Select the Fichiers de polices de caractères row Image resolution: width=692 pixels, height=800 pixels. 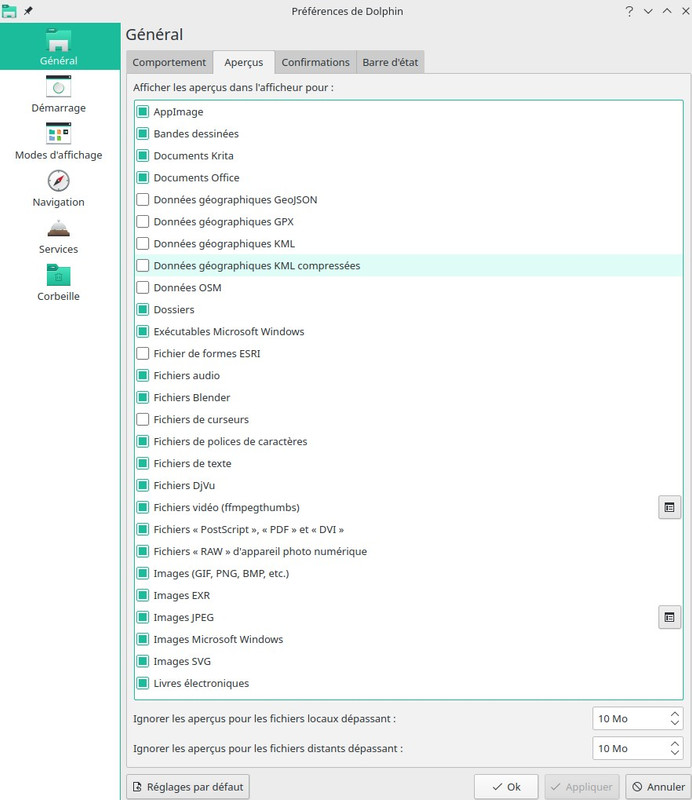point(409,441)
